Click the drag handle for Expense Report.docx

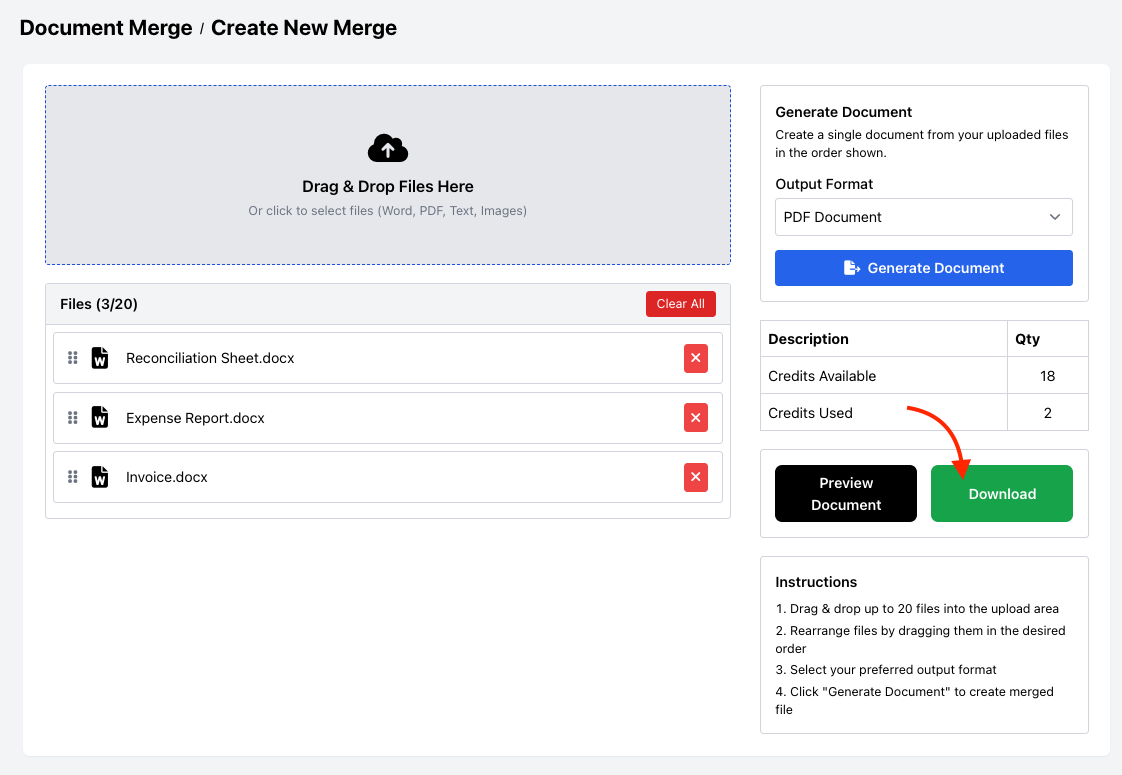[72, 417]
